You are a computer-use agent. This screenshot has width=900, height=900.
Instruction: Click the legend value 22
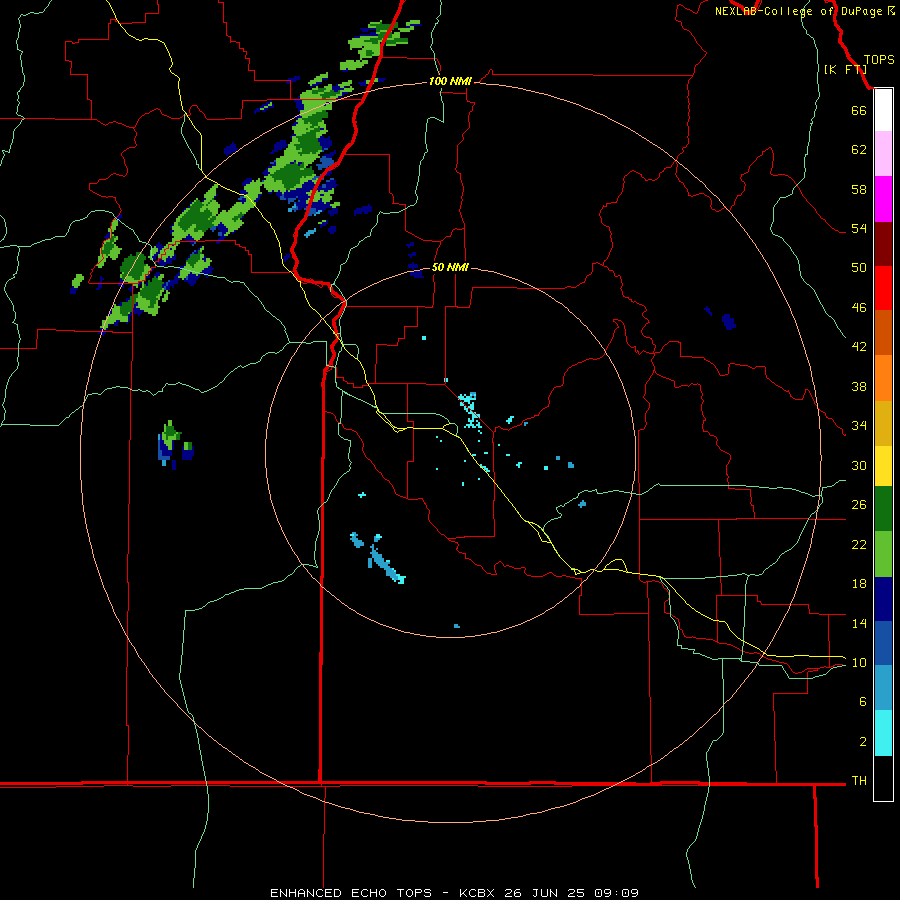tap(859, 544)
